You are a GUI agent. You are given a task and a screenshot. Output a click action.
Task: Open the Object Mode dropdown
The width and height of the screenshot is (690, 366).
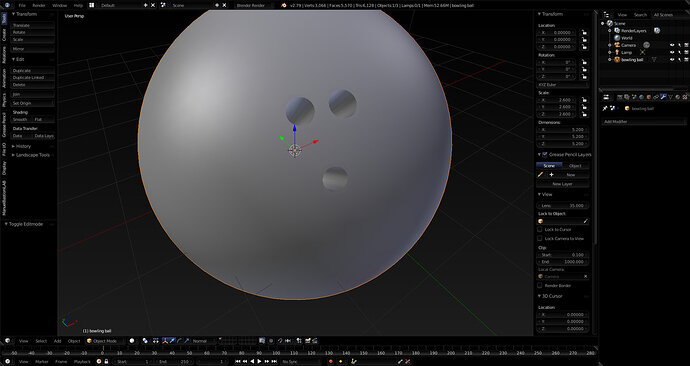pyautogui.click(x=105, y=341)
